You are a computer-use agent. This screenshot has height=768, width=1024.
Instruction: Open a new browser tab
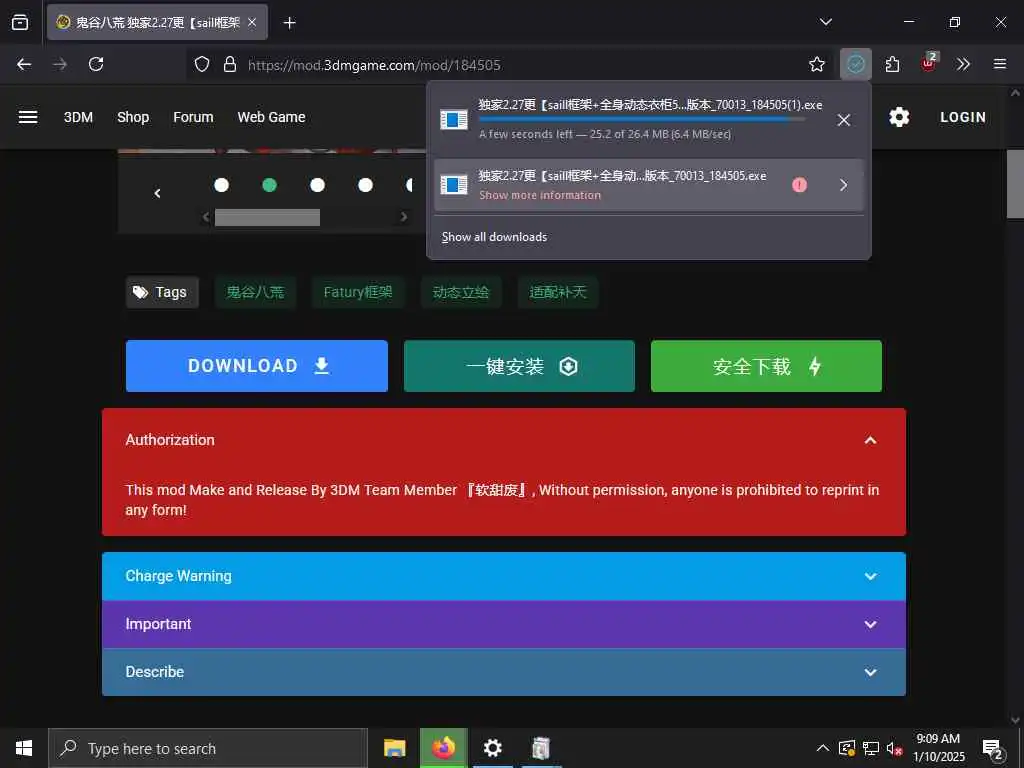pos(289,23)
